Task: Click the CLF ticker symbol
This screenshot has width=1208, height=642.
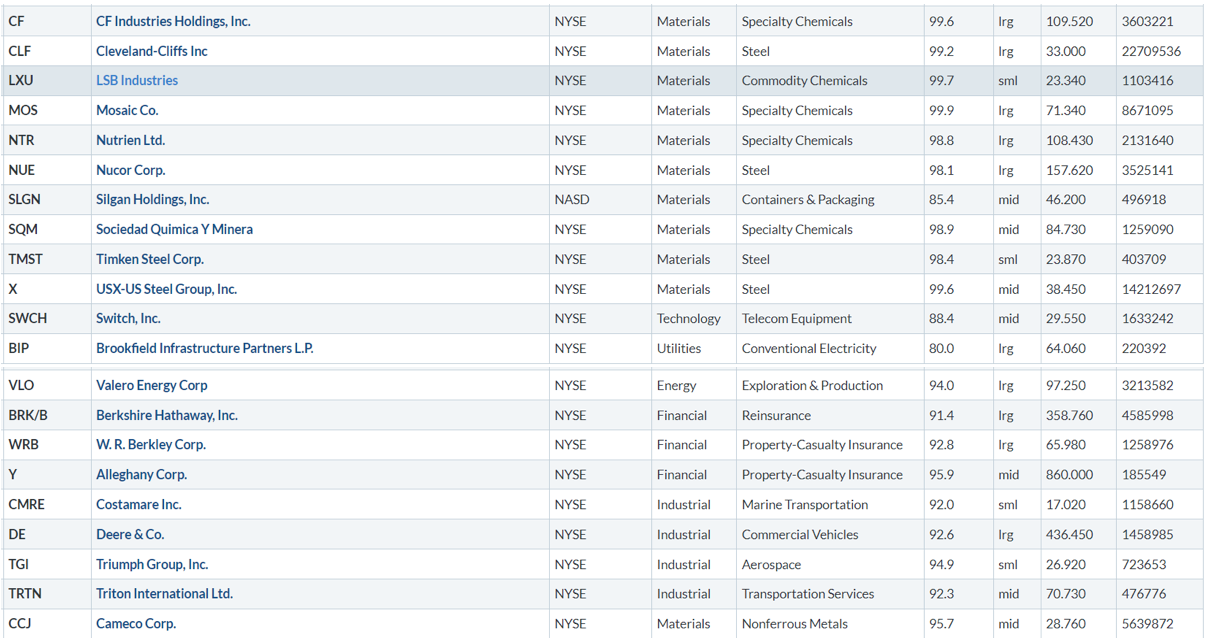Action: click(21, 51)
